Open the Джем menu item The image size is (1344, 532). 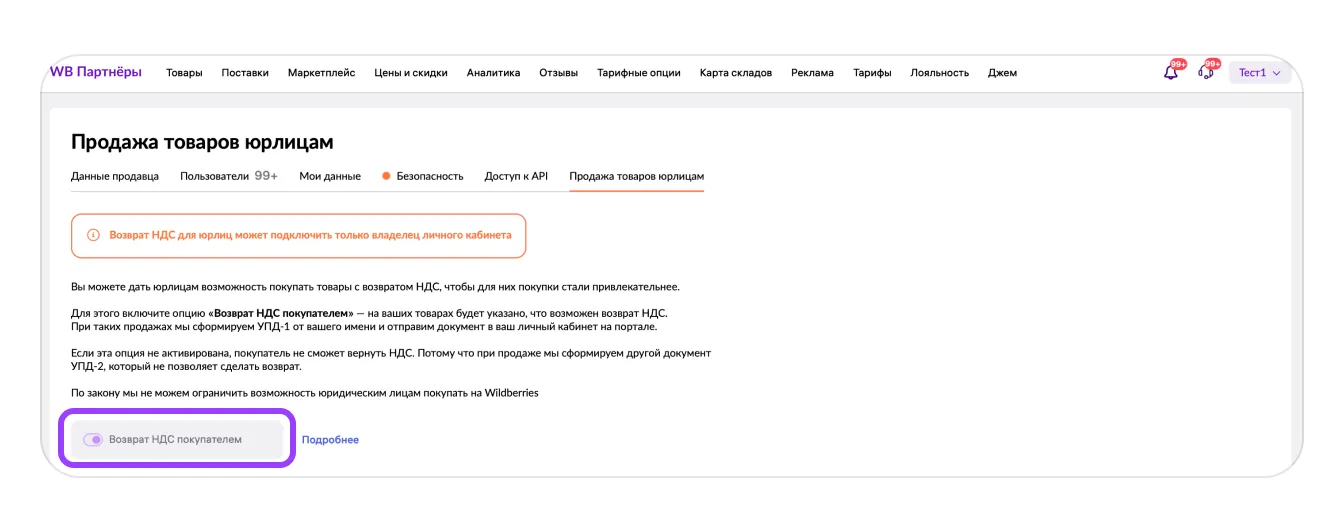pos(1002,73)
